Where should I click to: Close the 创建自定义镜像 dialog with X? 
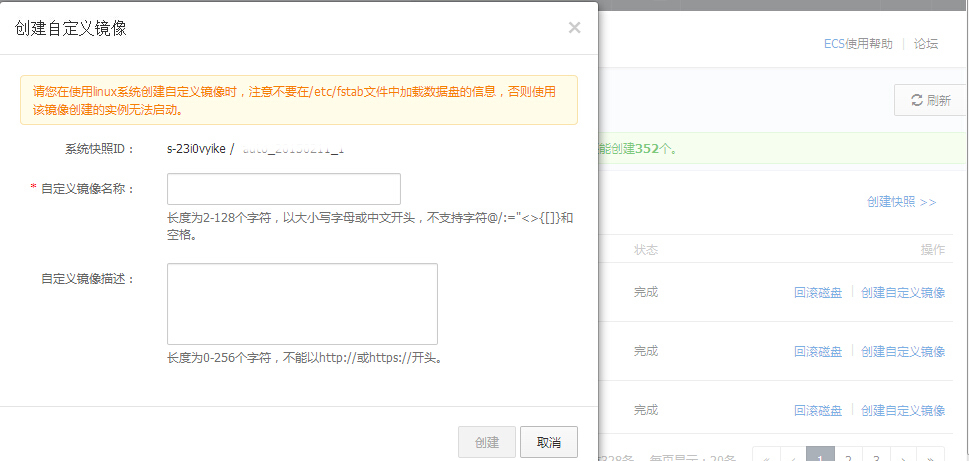point(574,28)
